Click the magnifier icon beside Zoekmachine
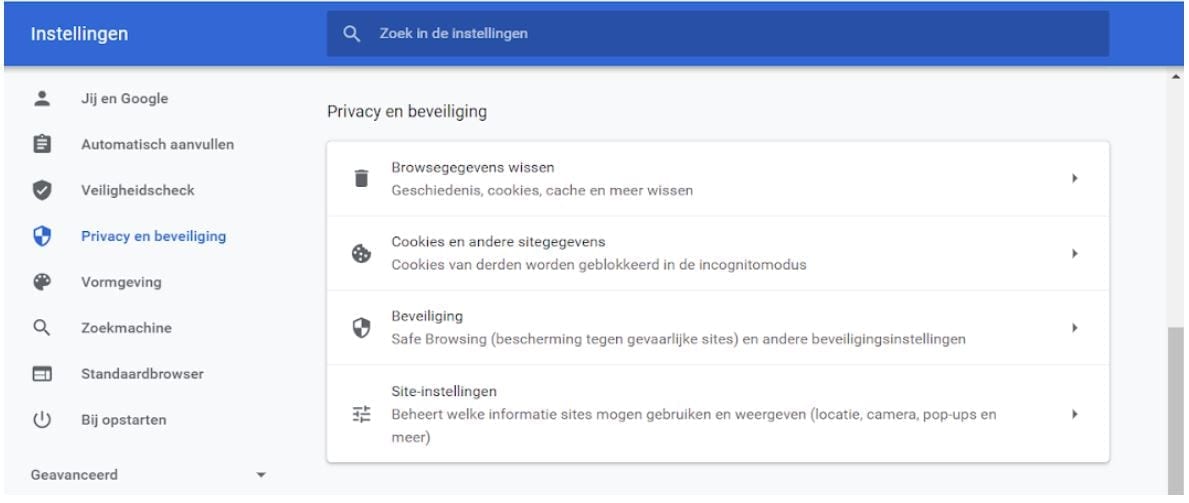Image resolution: width=1189 pixels, height=503 pixels. tap(42, 328)
